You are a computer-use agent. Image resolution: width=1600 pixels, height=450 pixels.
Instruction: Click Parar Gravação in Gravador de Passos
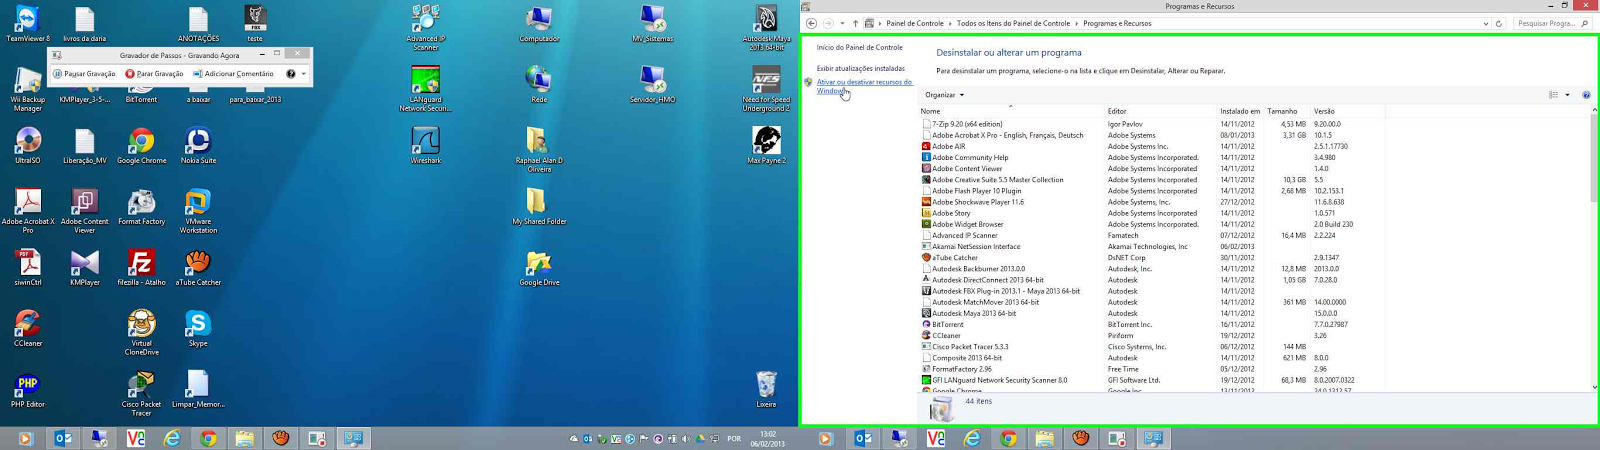tap(154, 74)
